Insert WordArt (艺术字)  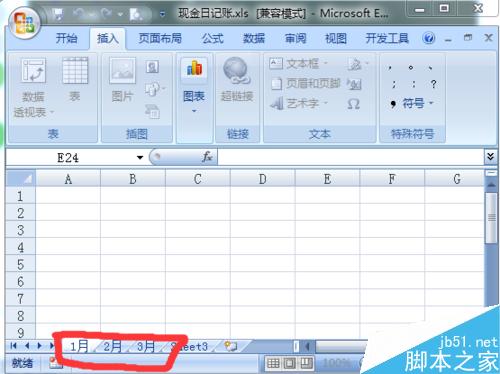(298, 104)
